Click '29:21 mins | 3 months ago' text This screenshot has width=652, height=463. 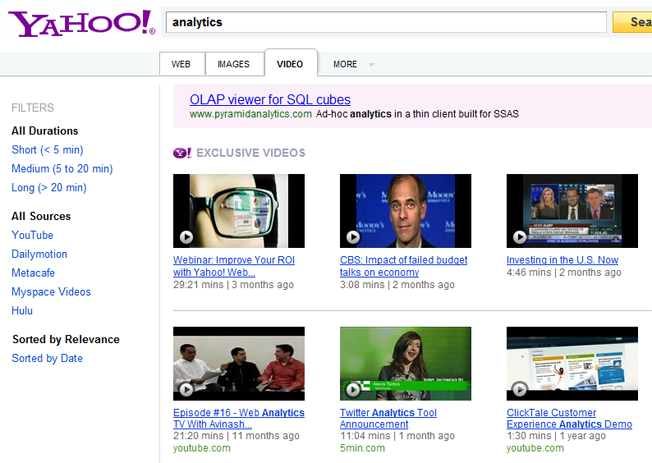(x=233, y=285)
